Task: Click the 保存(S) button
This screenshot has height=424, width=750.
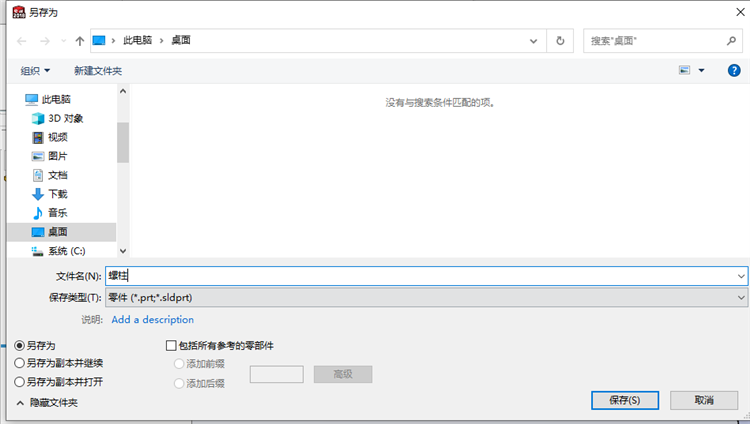Action: click(x=625, y=400)
